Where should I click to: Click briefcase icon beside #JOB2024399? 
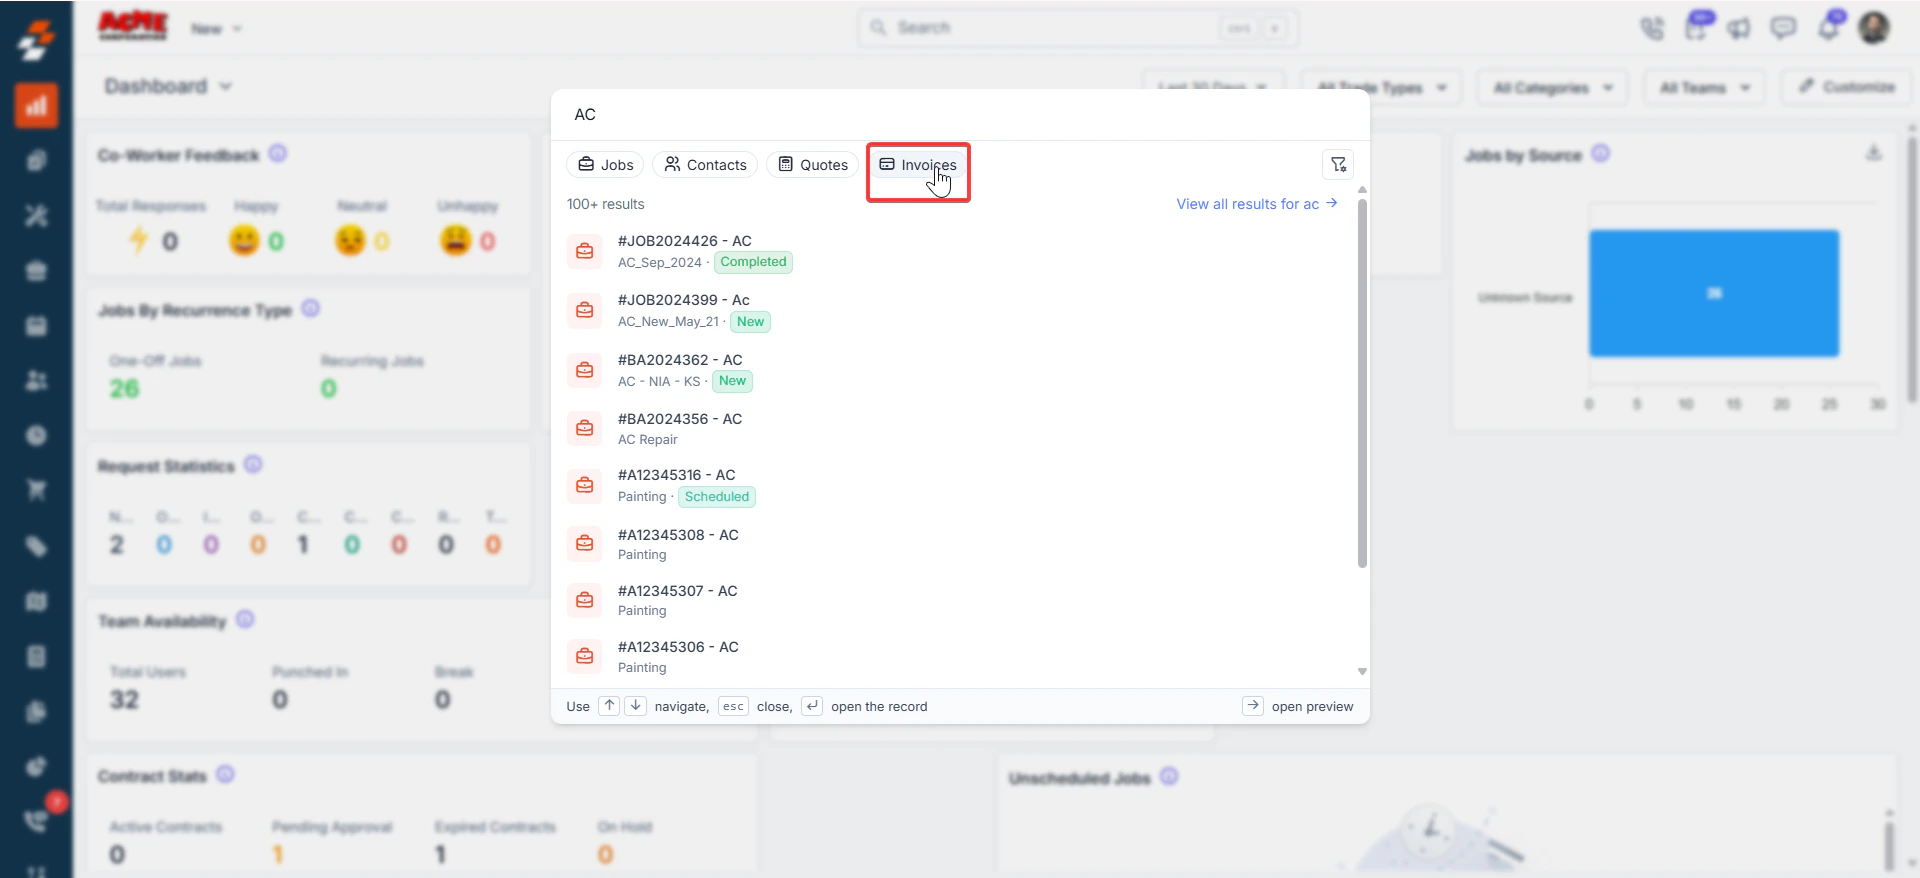(585, 310)
